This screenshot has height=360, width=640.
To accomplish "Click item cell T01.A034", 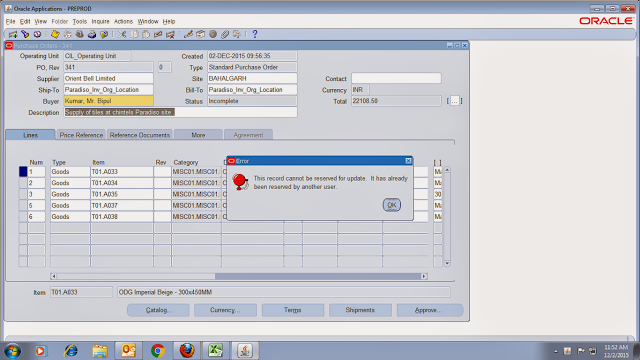I will click(122, 183).
